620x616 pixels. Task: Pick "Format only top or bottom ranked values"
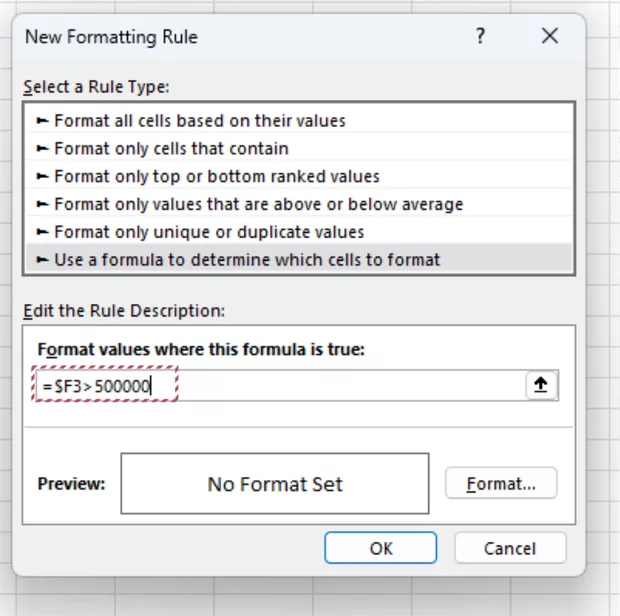point(217,176)
